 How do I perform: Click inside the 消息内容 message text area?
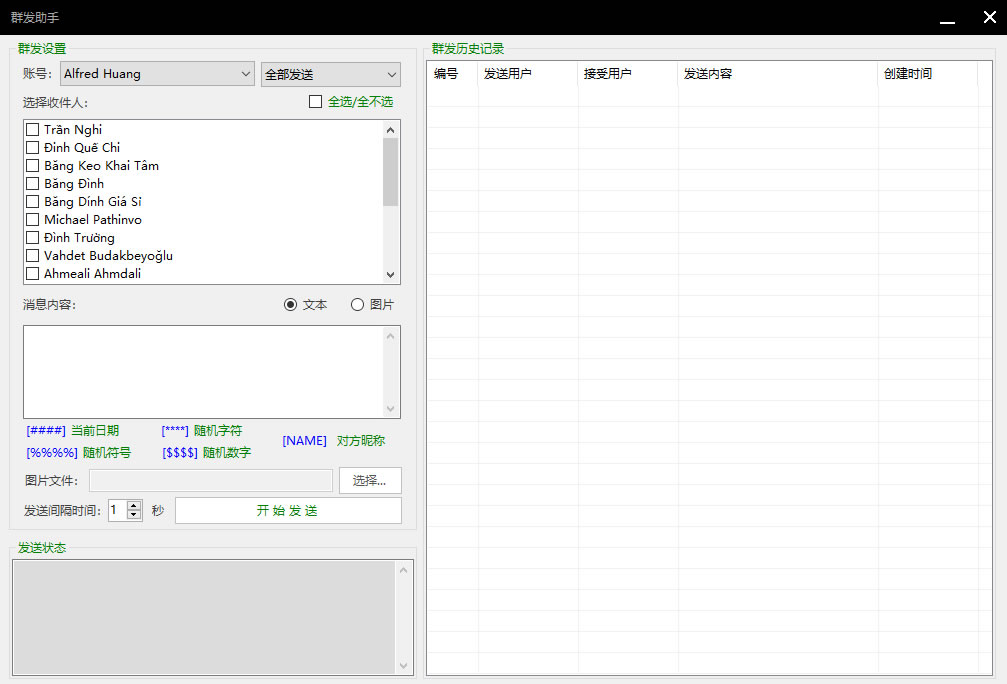pyautogui.click(x=202, y=371)
